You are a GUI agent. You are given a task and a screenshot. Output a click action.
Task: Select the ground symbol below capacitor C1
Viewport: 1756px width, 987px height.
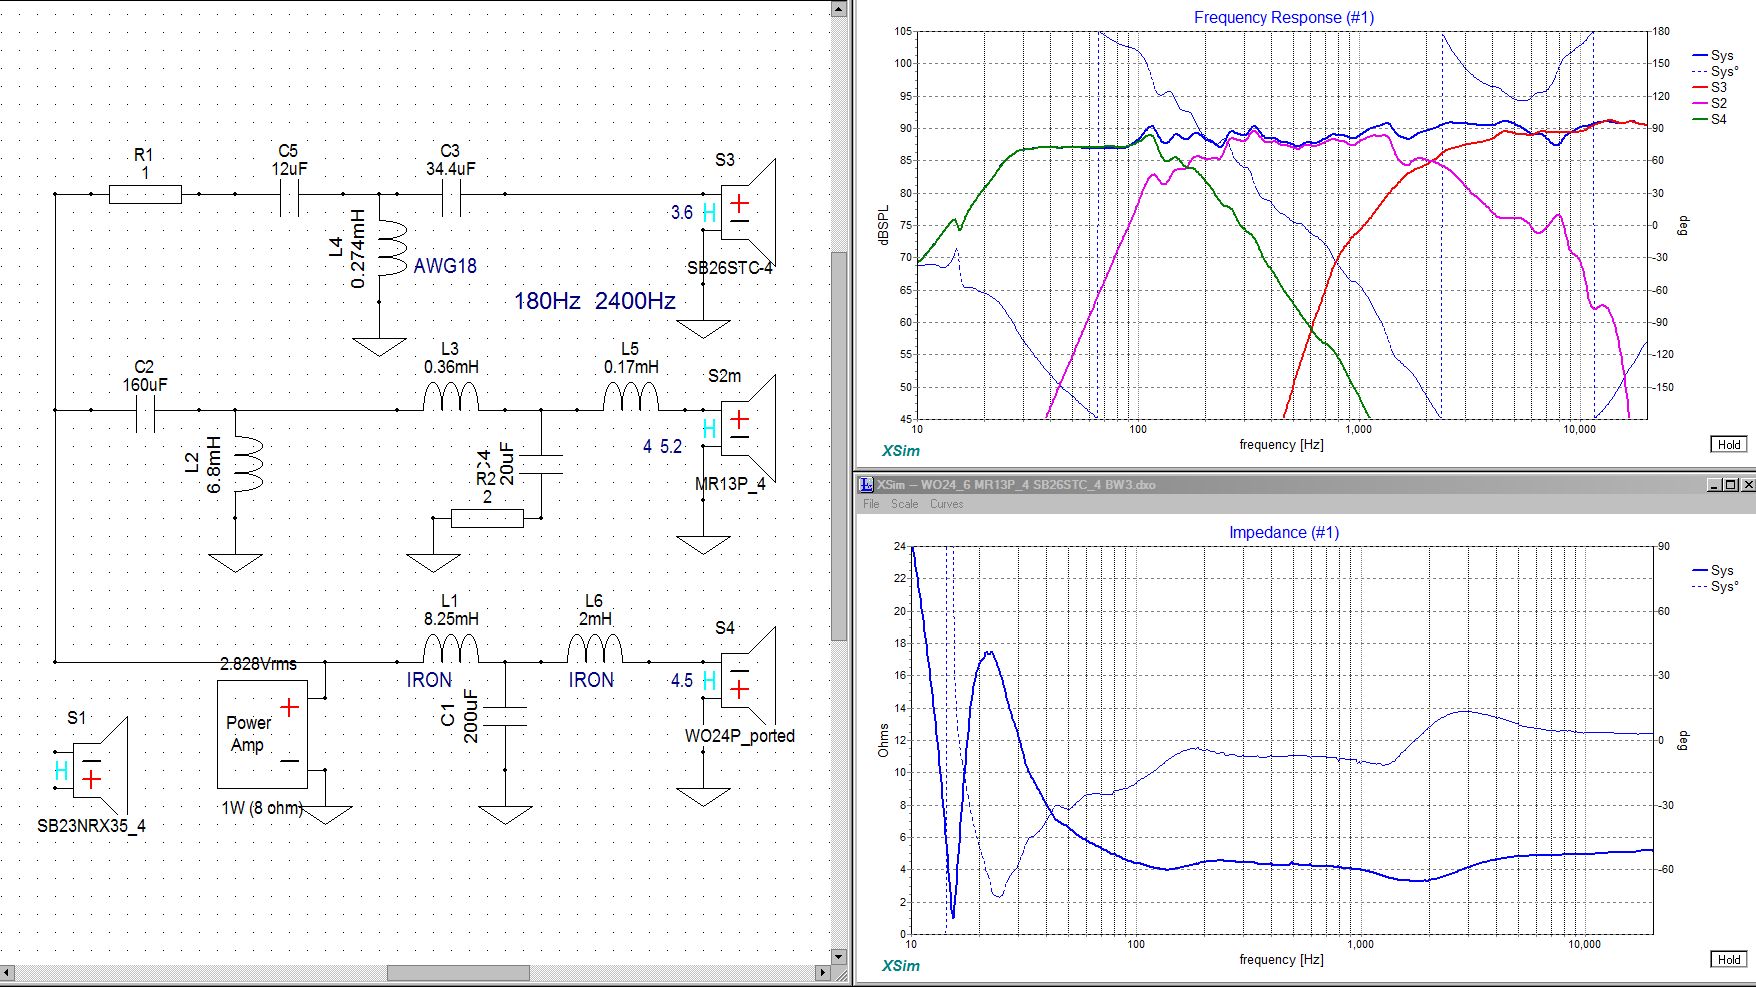[x=505, y=814]
